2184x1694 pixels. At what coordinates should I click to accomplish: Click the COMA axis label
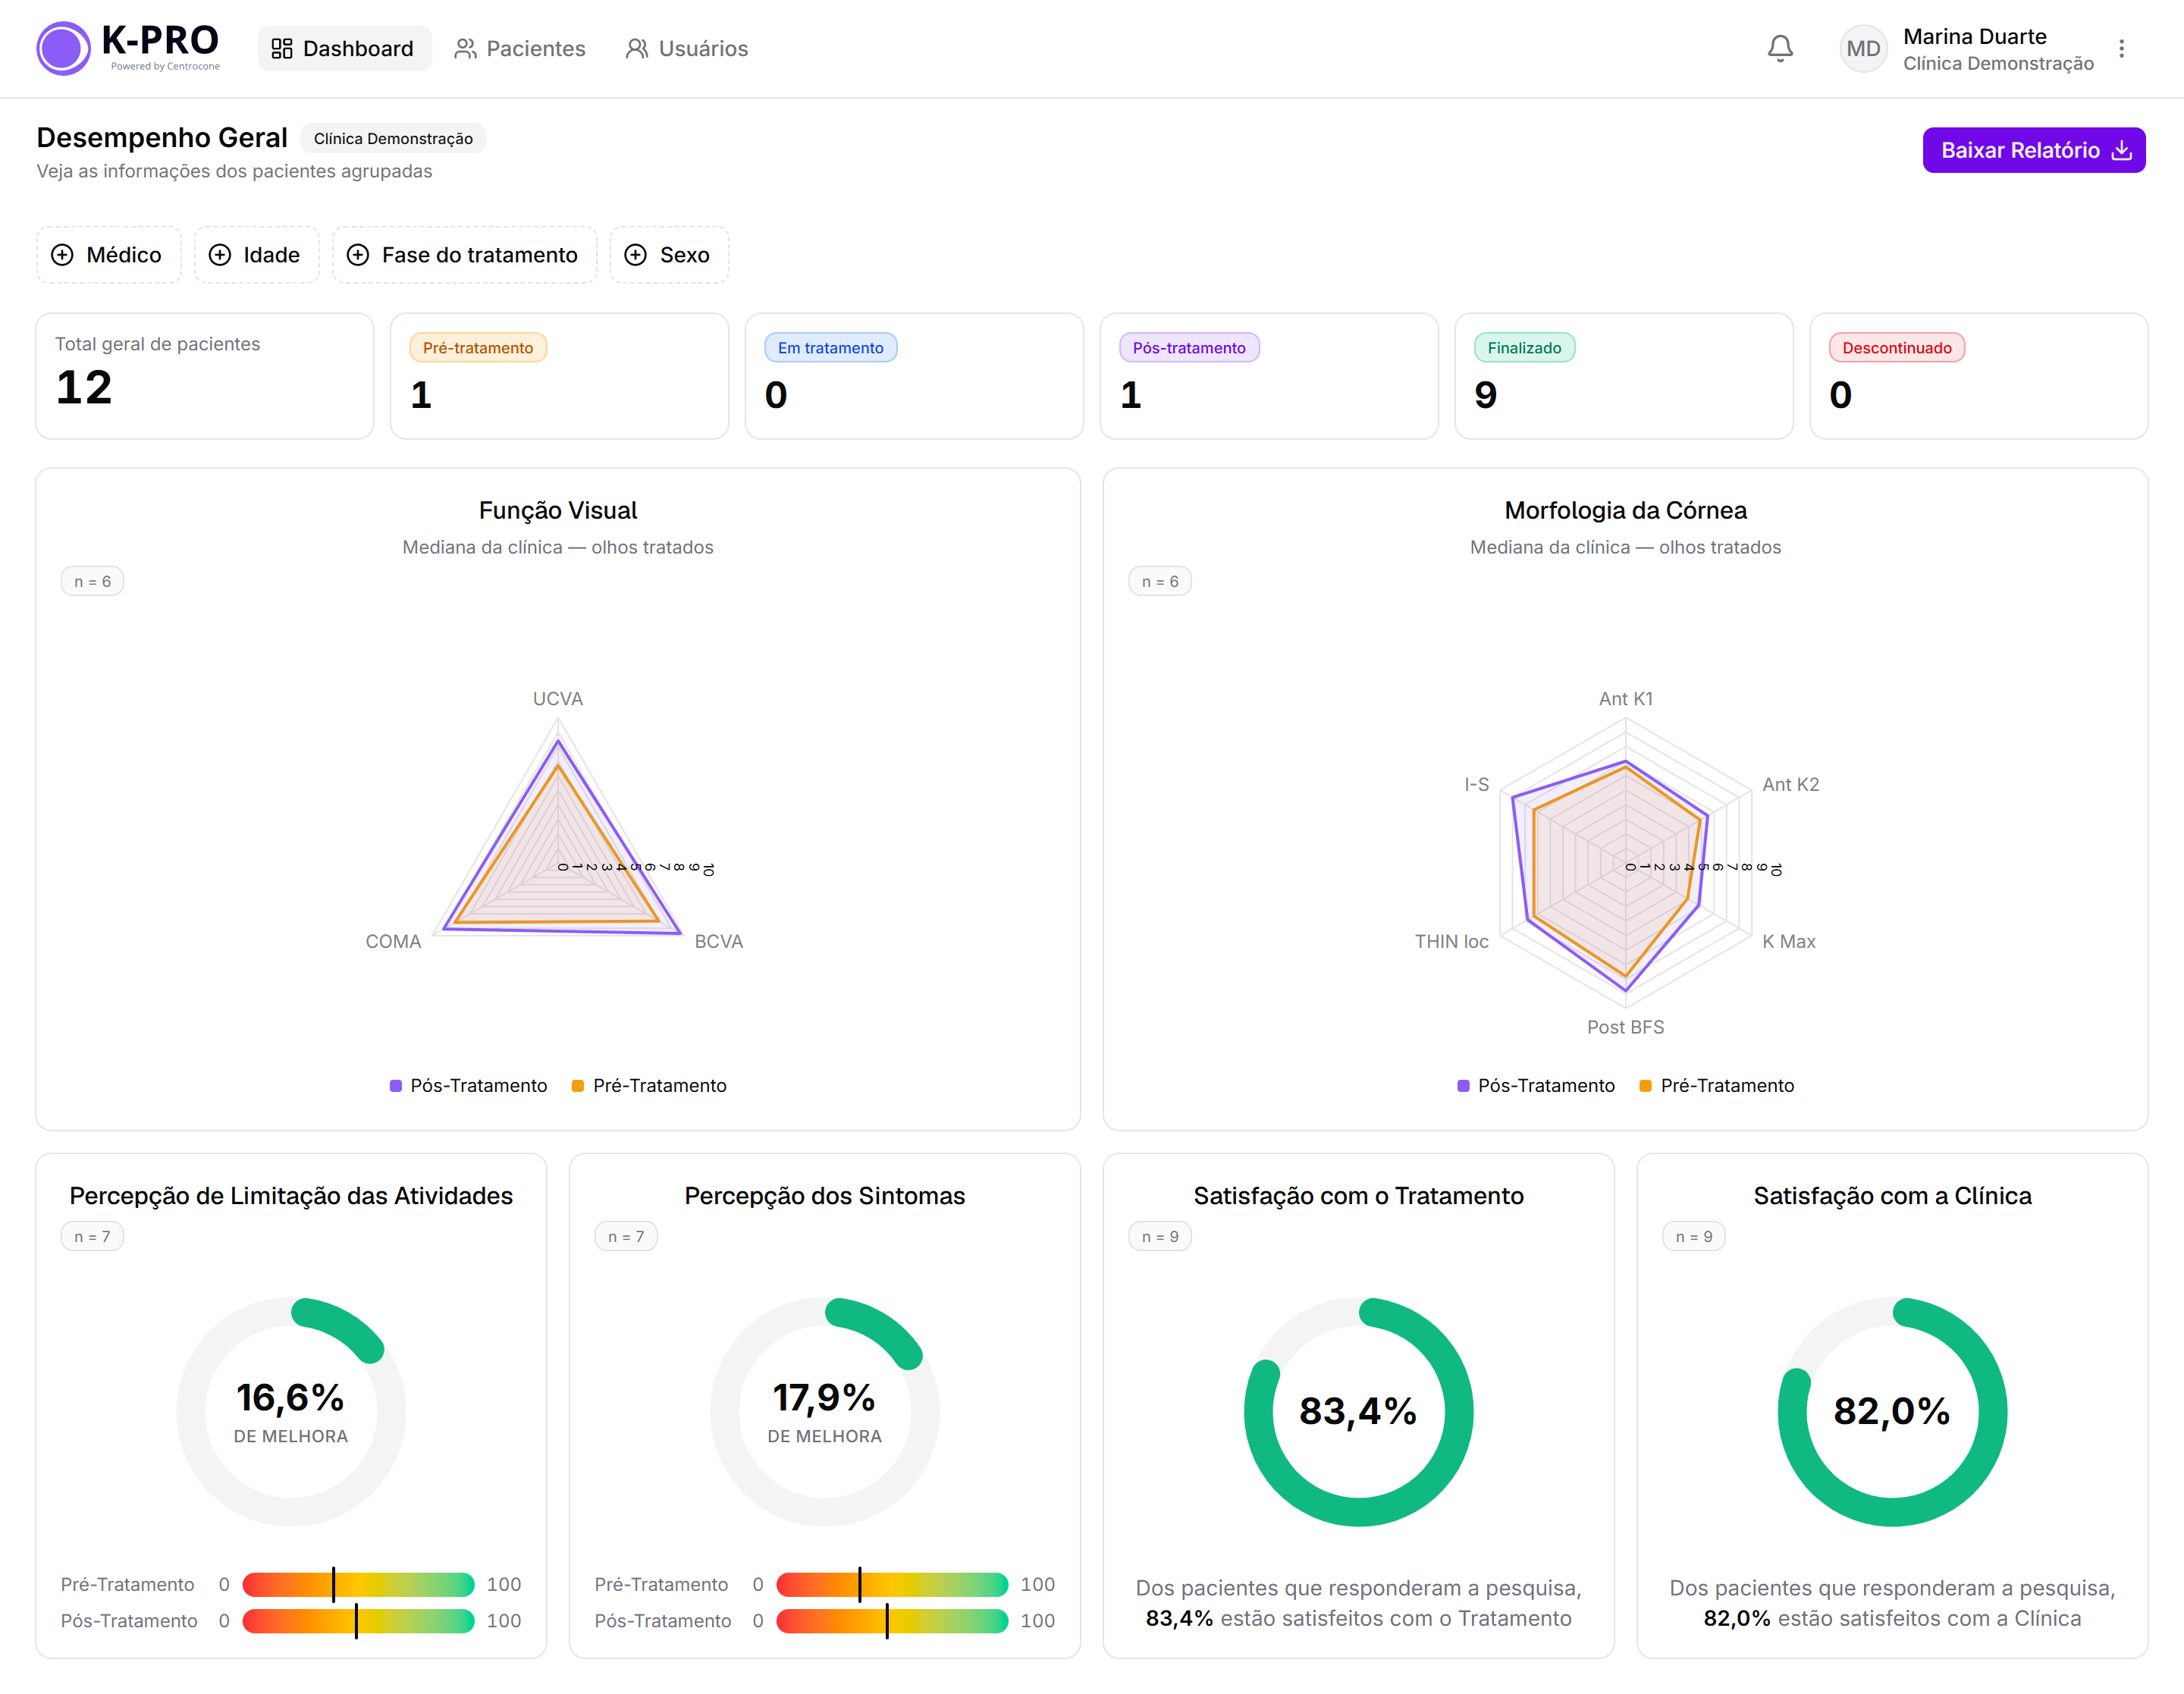click(393, 941)
